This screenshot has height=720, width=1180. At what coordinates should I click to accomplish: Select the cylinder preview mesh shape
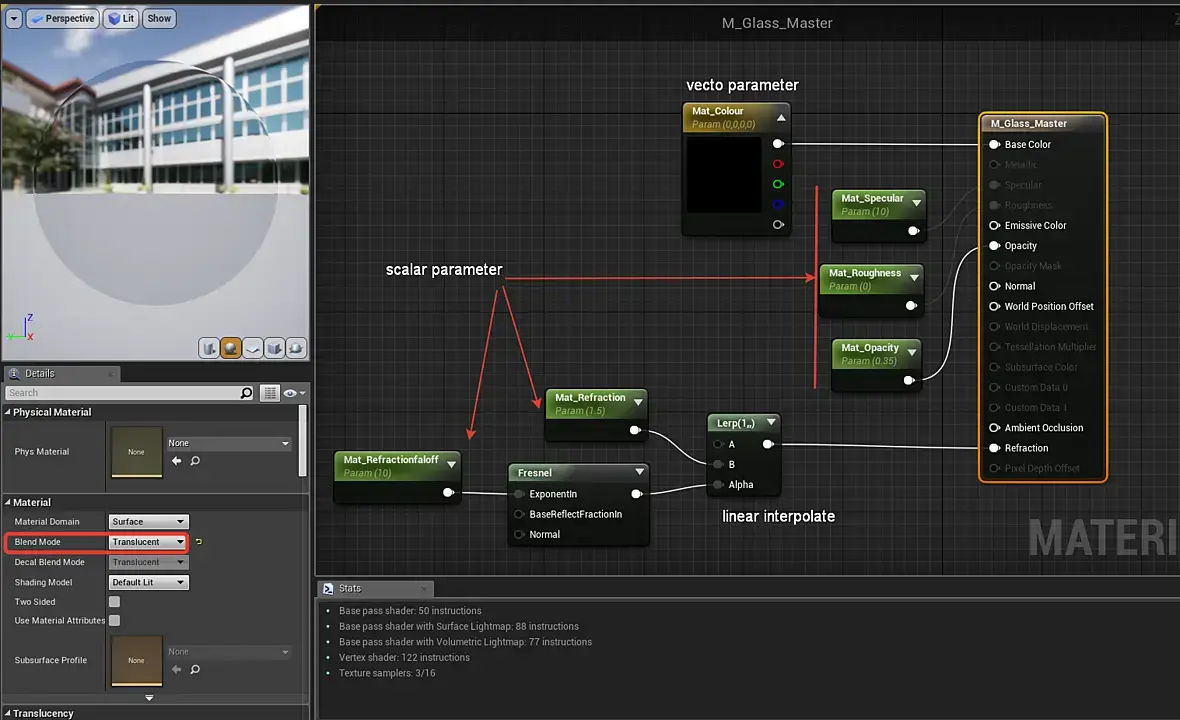208,348
